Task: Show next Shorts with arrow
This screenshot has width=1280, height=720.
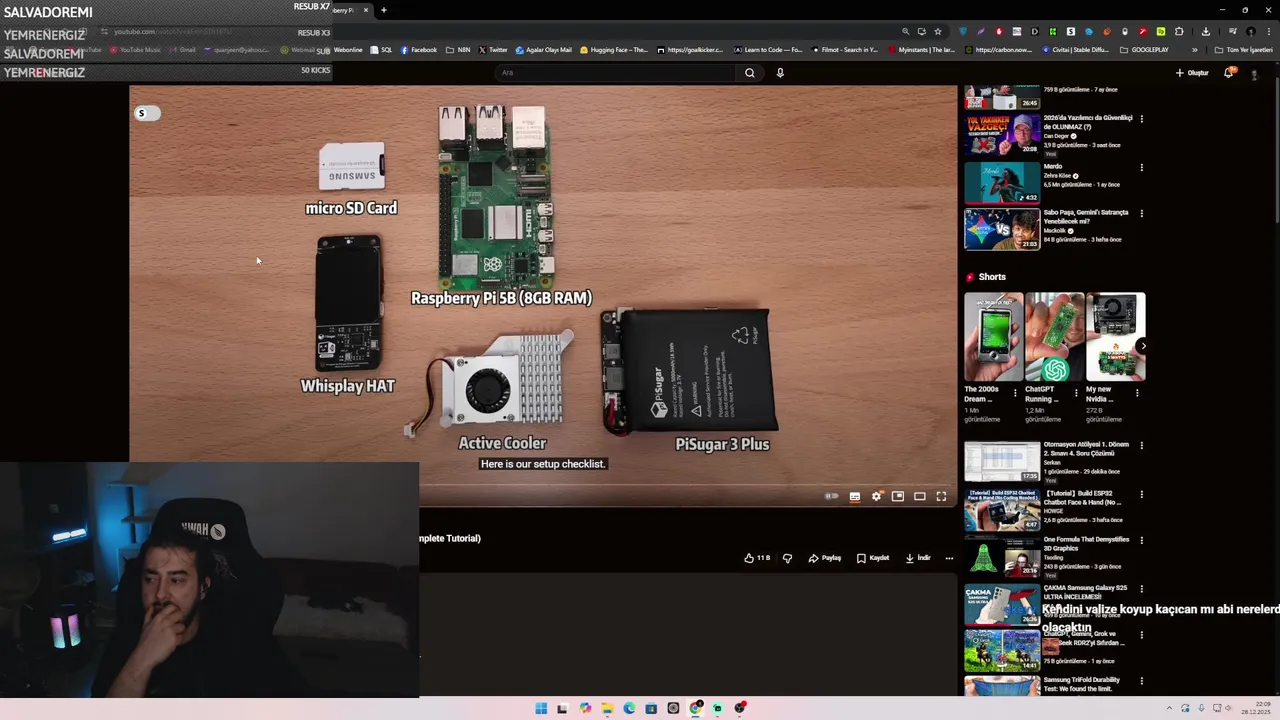Action: click(x=1143, y=346)
